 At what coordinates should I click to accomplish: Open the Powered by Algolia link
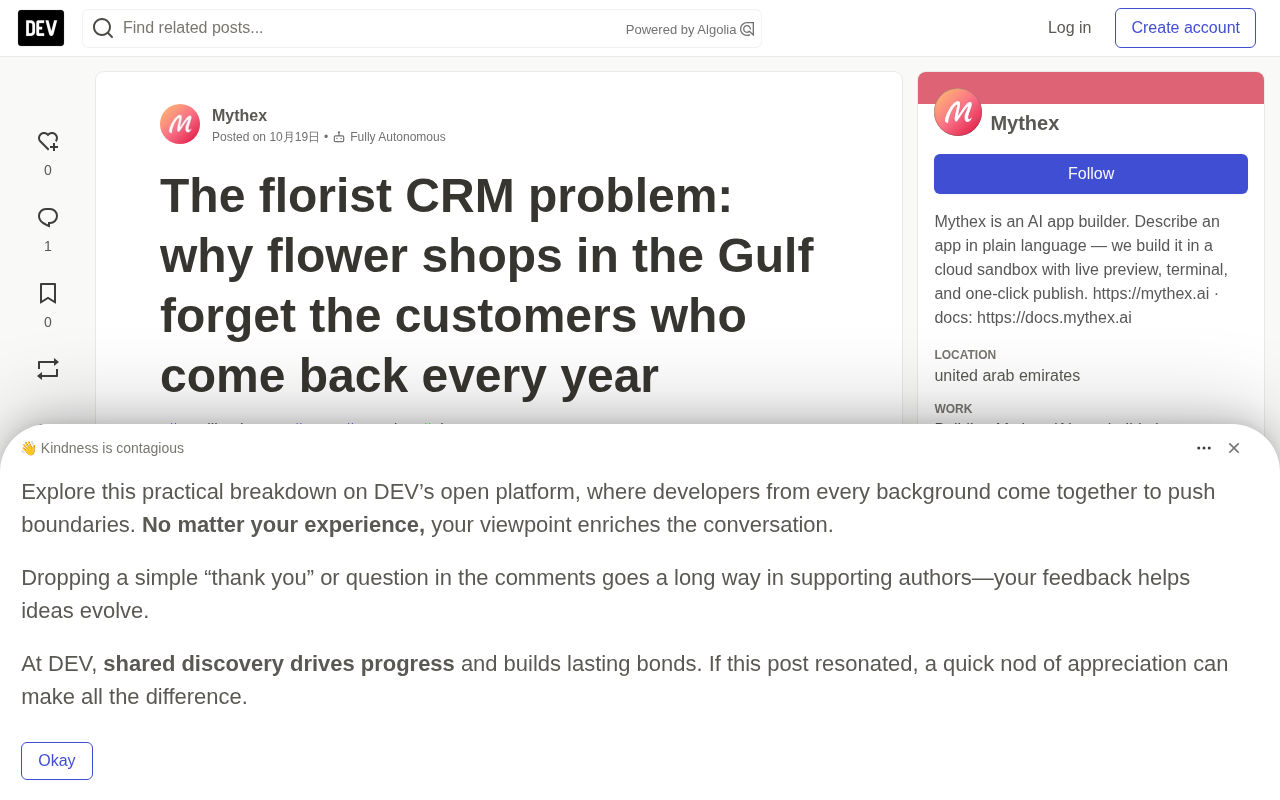point(690,29)
